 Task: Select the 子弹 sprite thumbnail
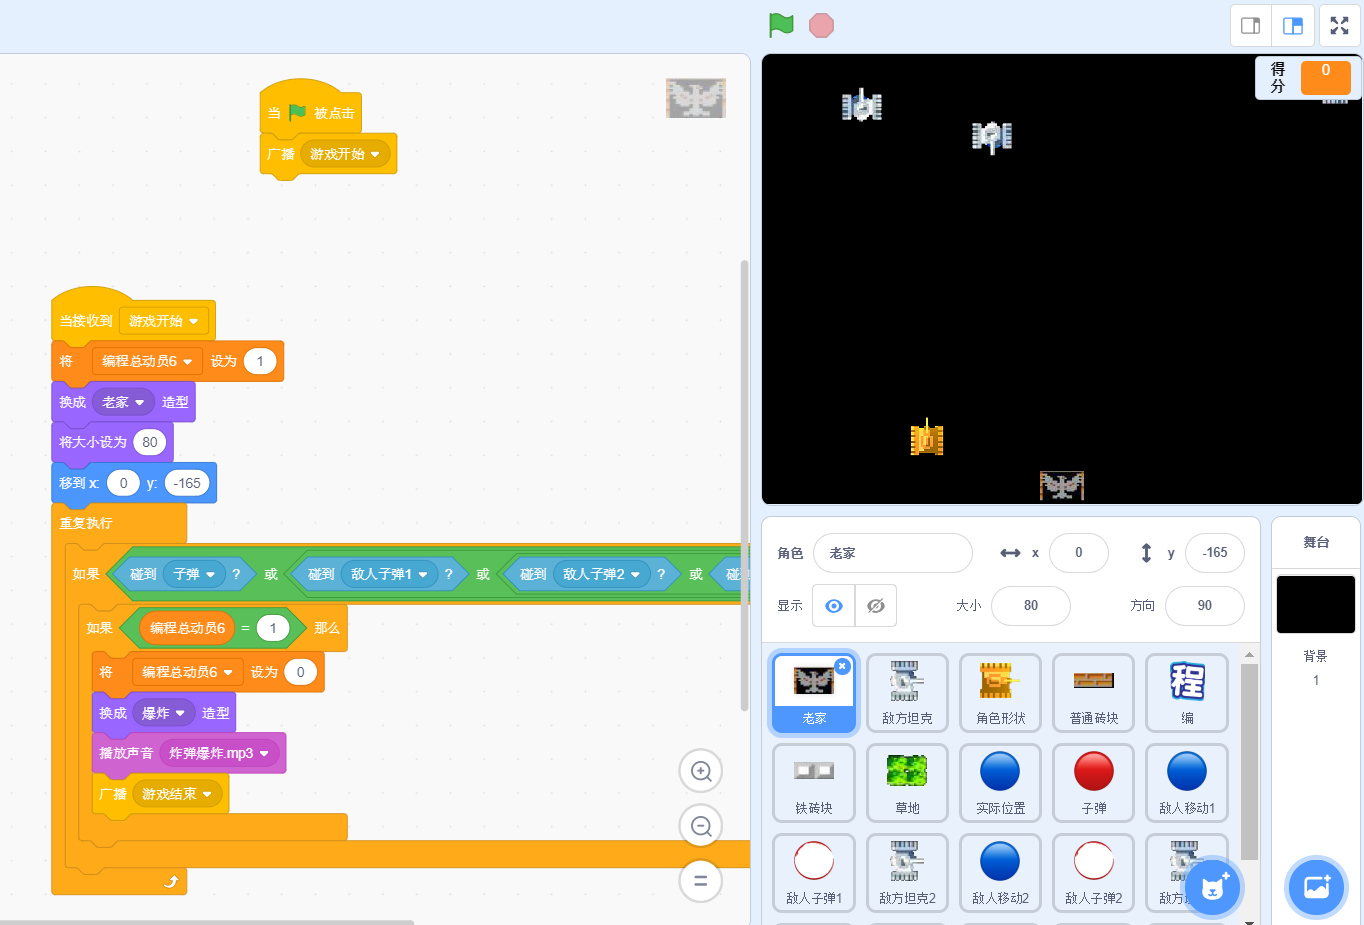[1093, 782]
